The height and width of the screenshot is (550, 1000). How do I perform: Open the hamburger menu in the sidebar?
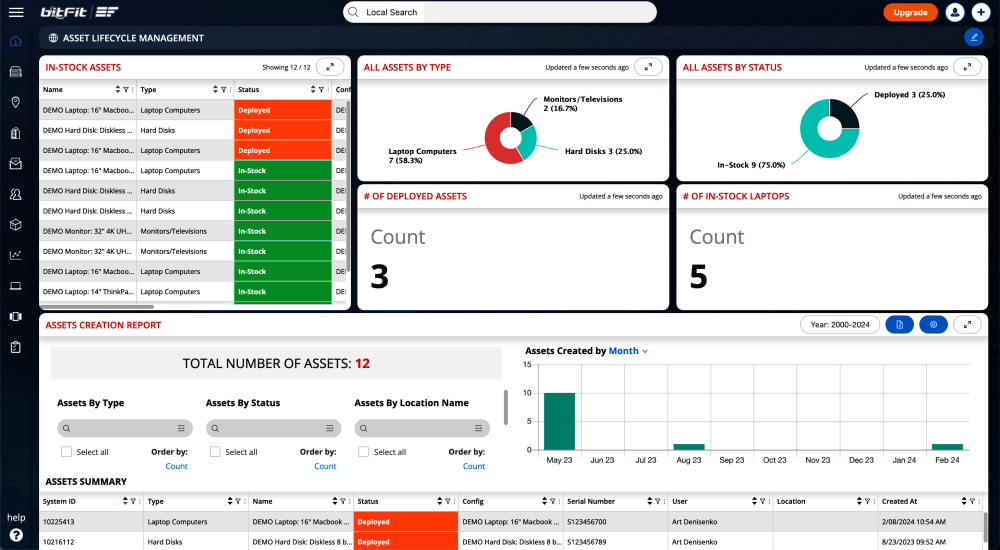click(x=16, y=12)
